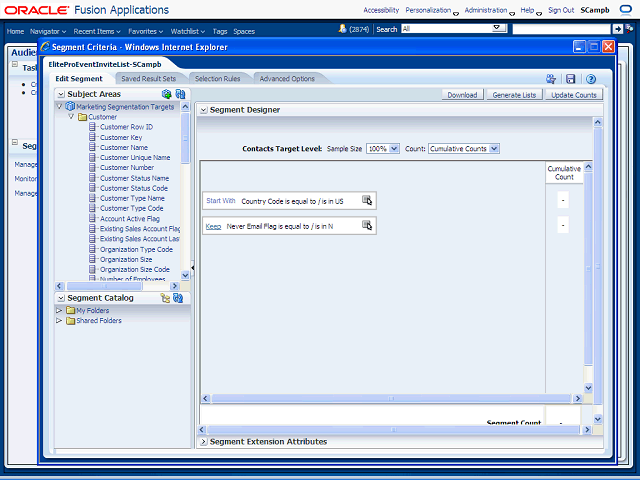Viewport: 640px width, 480px height.
Task: Click the splitter collapse arrow between panels
Action: [193, 268]
